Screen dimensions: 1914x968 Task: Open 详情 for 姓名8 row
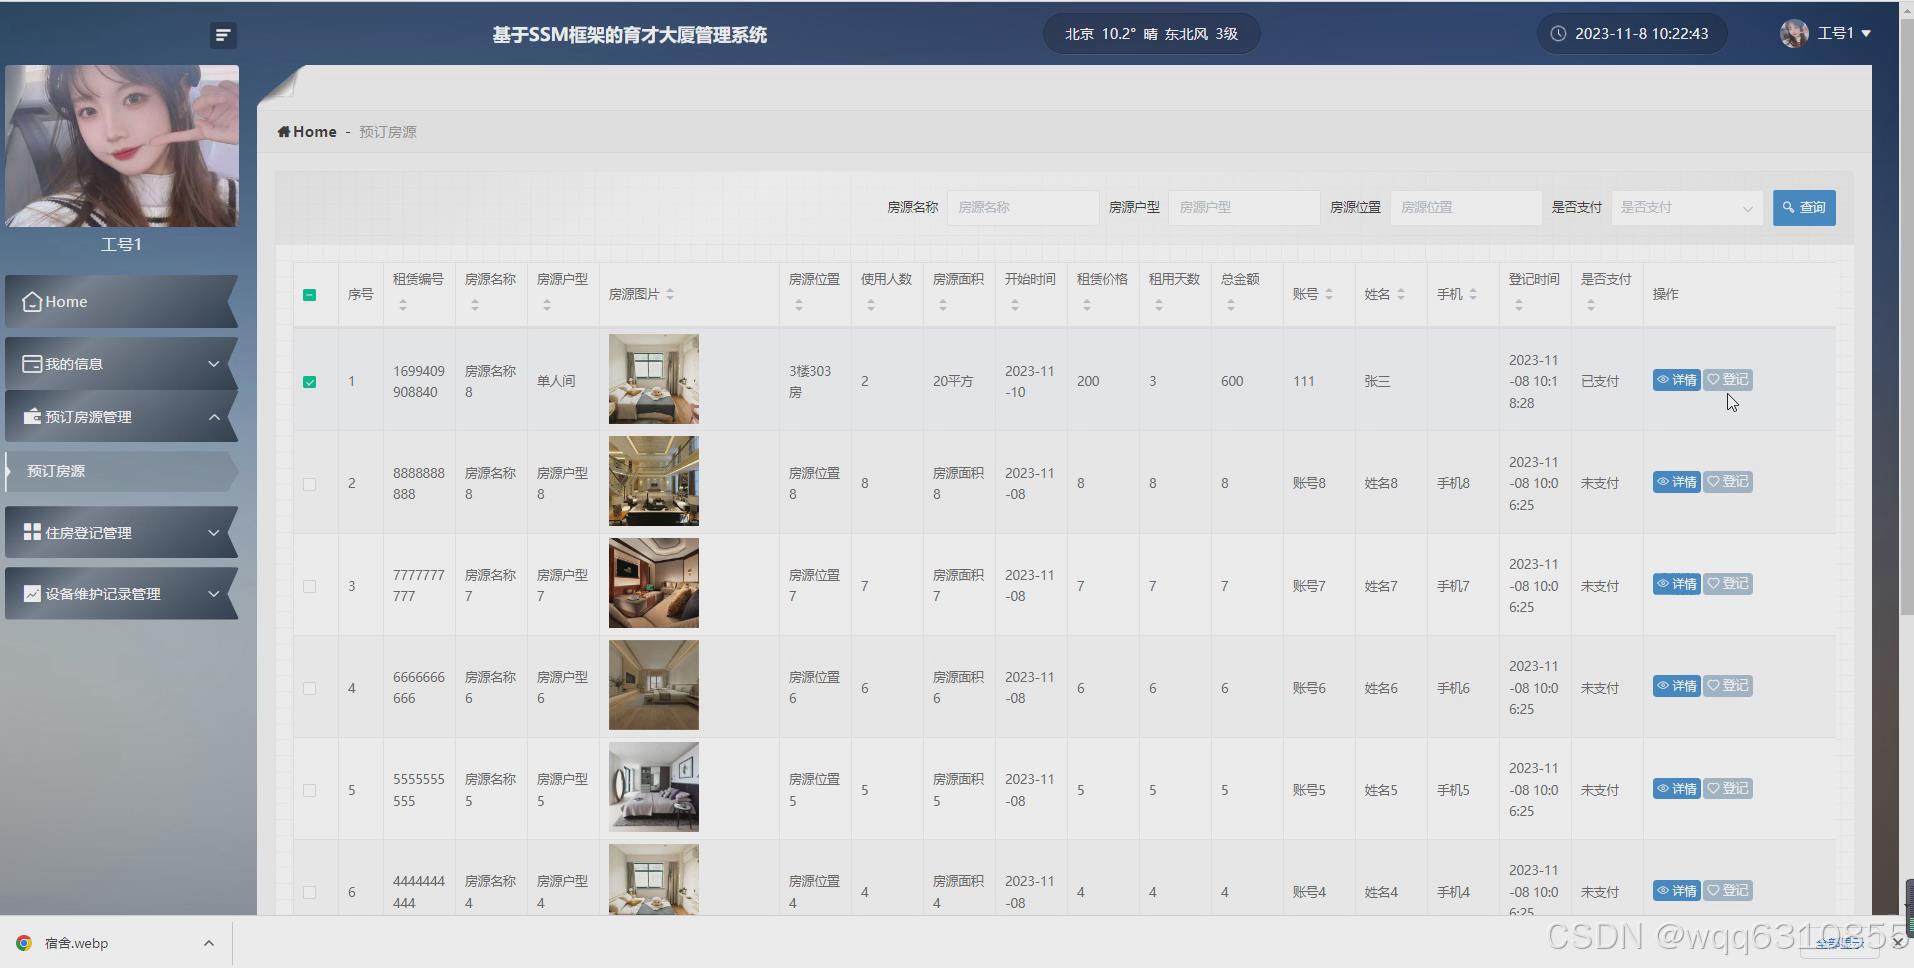coord(1676,482)
